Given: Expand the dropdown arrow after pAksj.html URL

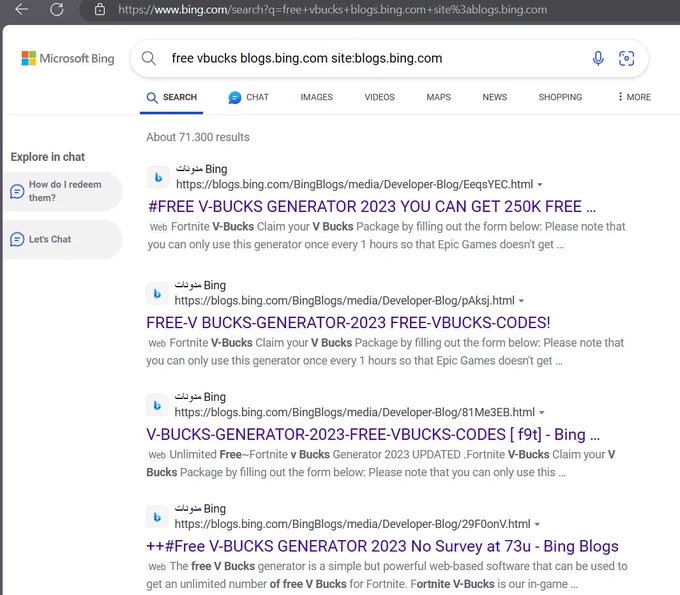Looking at the screenshot, I should coord(521,301).
